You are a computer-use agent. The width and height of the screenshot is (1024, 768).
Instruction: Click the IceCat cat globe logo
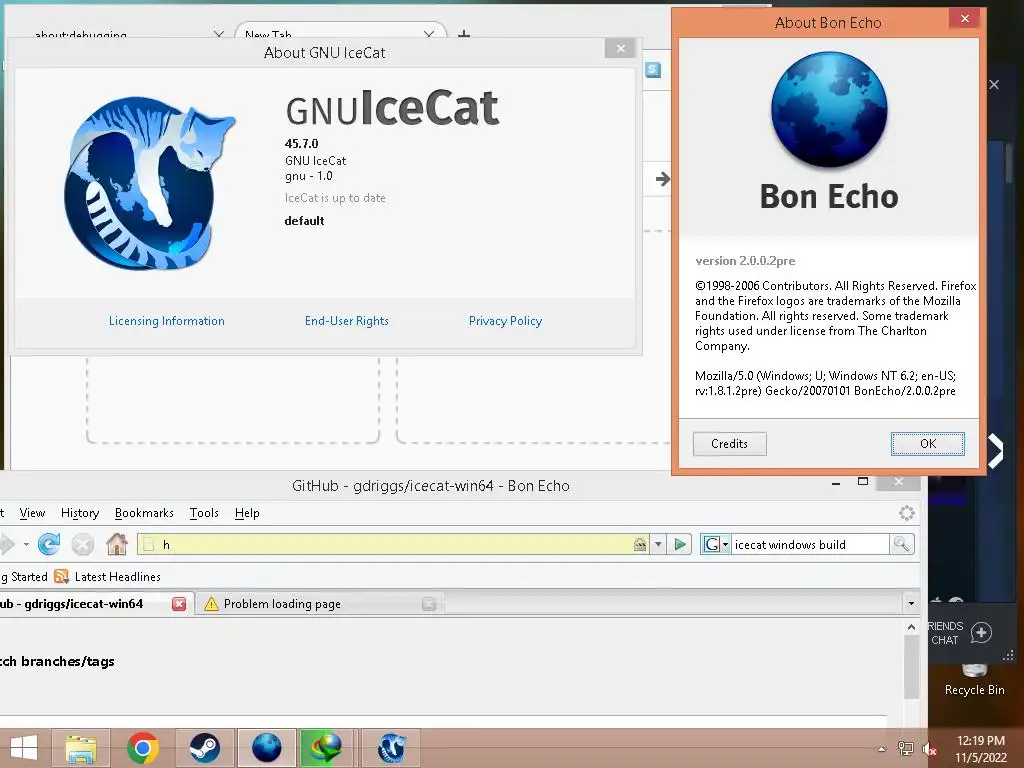(149, 184)
